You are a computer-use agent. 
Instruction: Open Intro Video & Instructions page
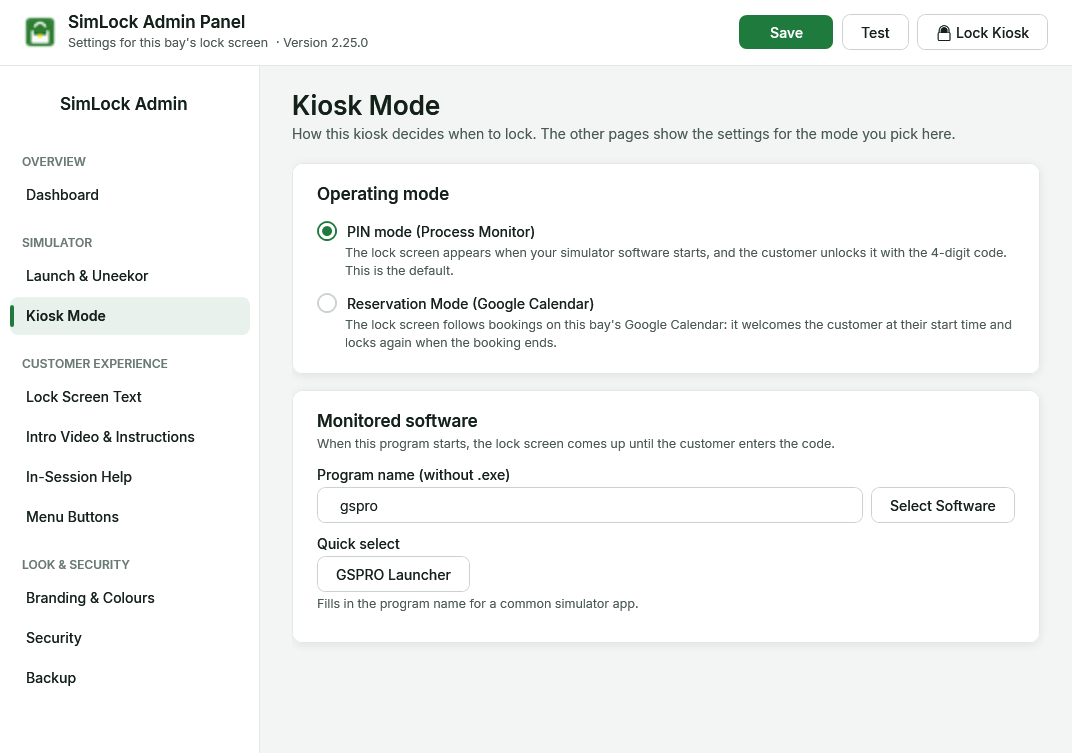pyautogui.click(x=130, y=437)
